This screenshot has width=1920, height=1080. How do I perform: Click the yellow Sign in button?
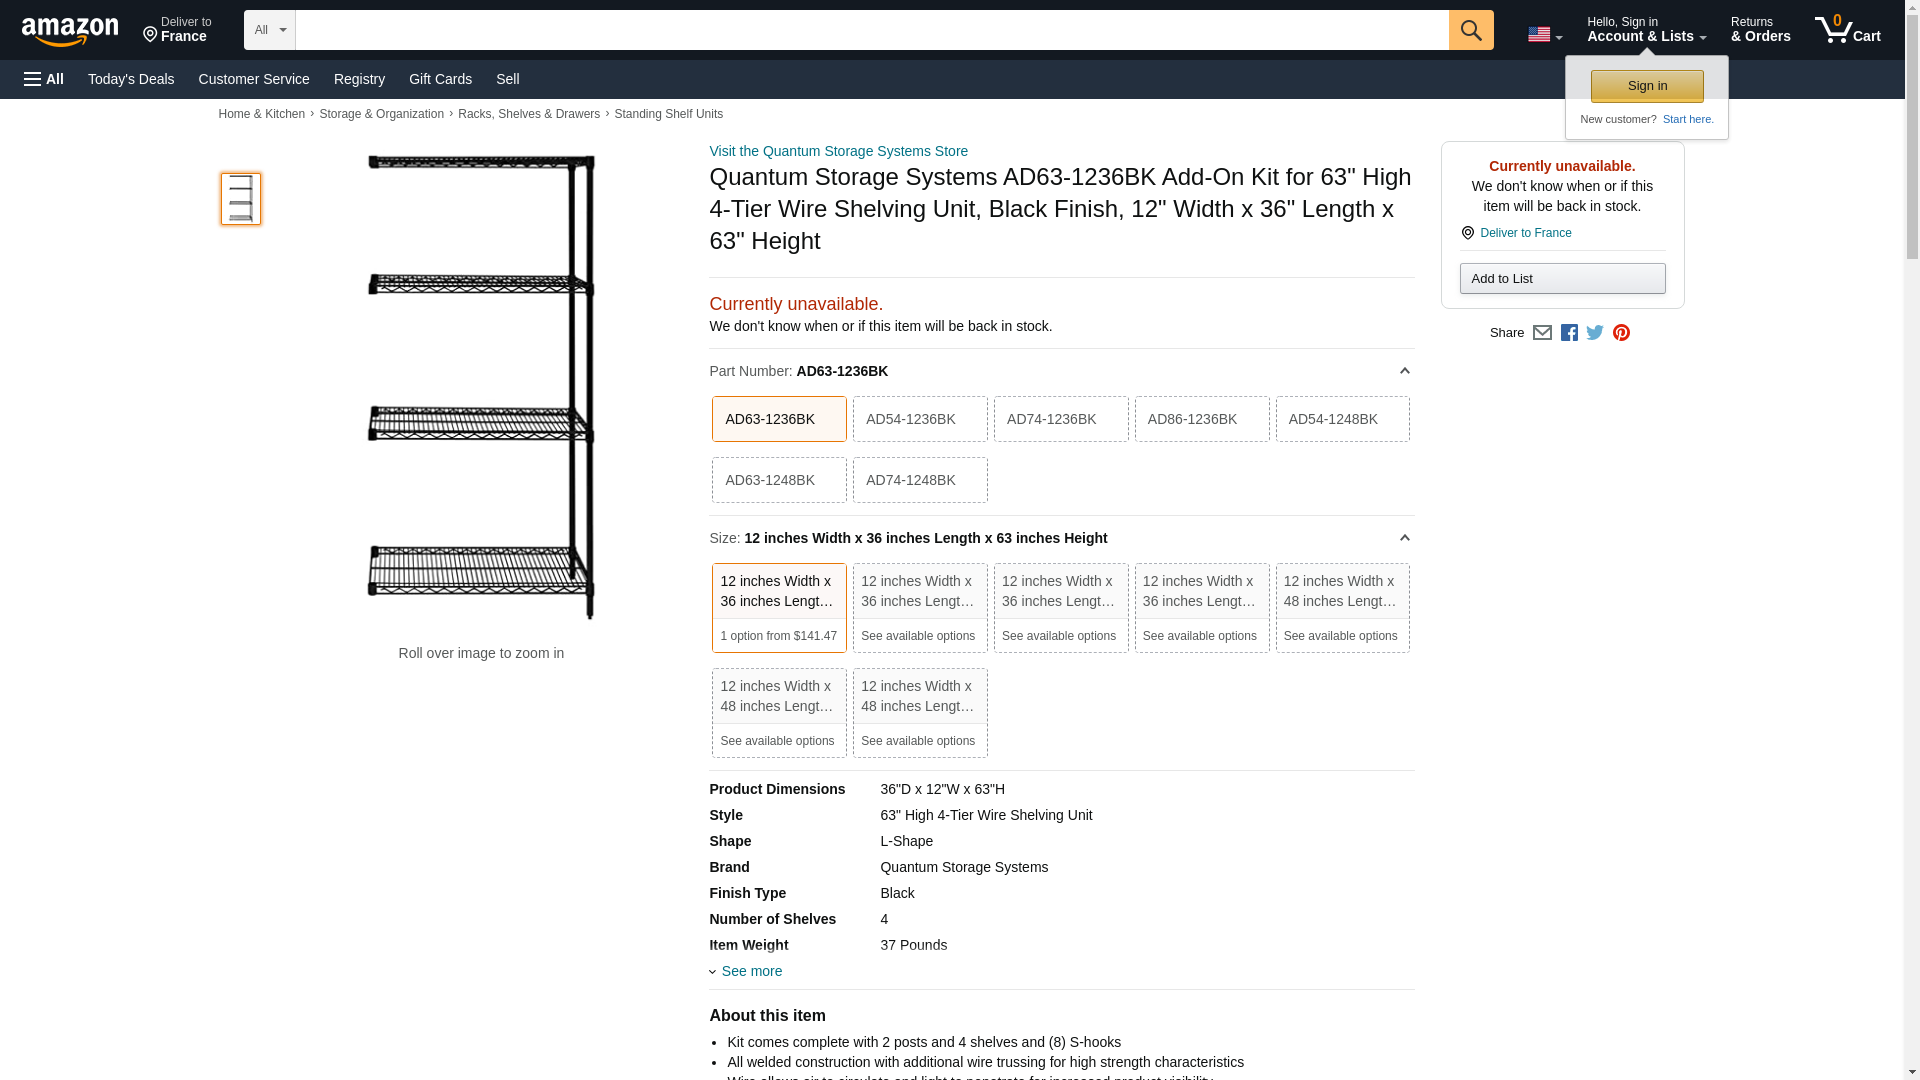[x=1646, y=86]
